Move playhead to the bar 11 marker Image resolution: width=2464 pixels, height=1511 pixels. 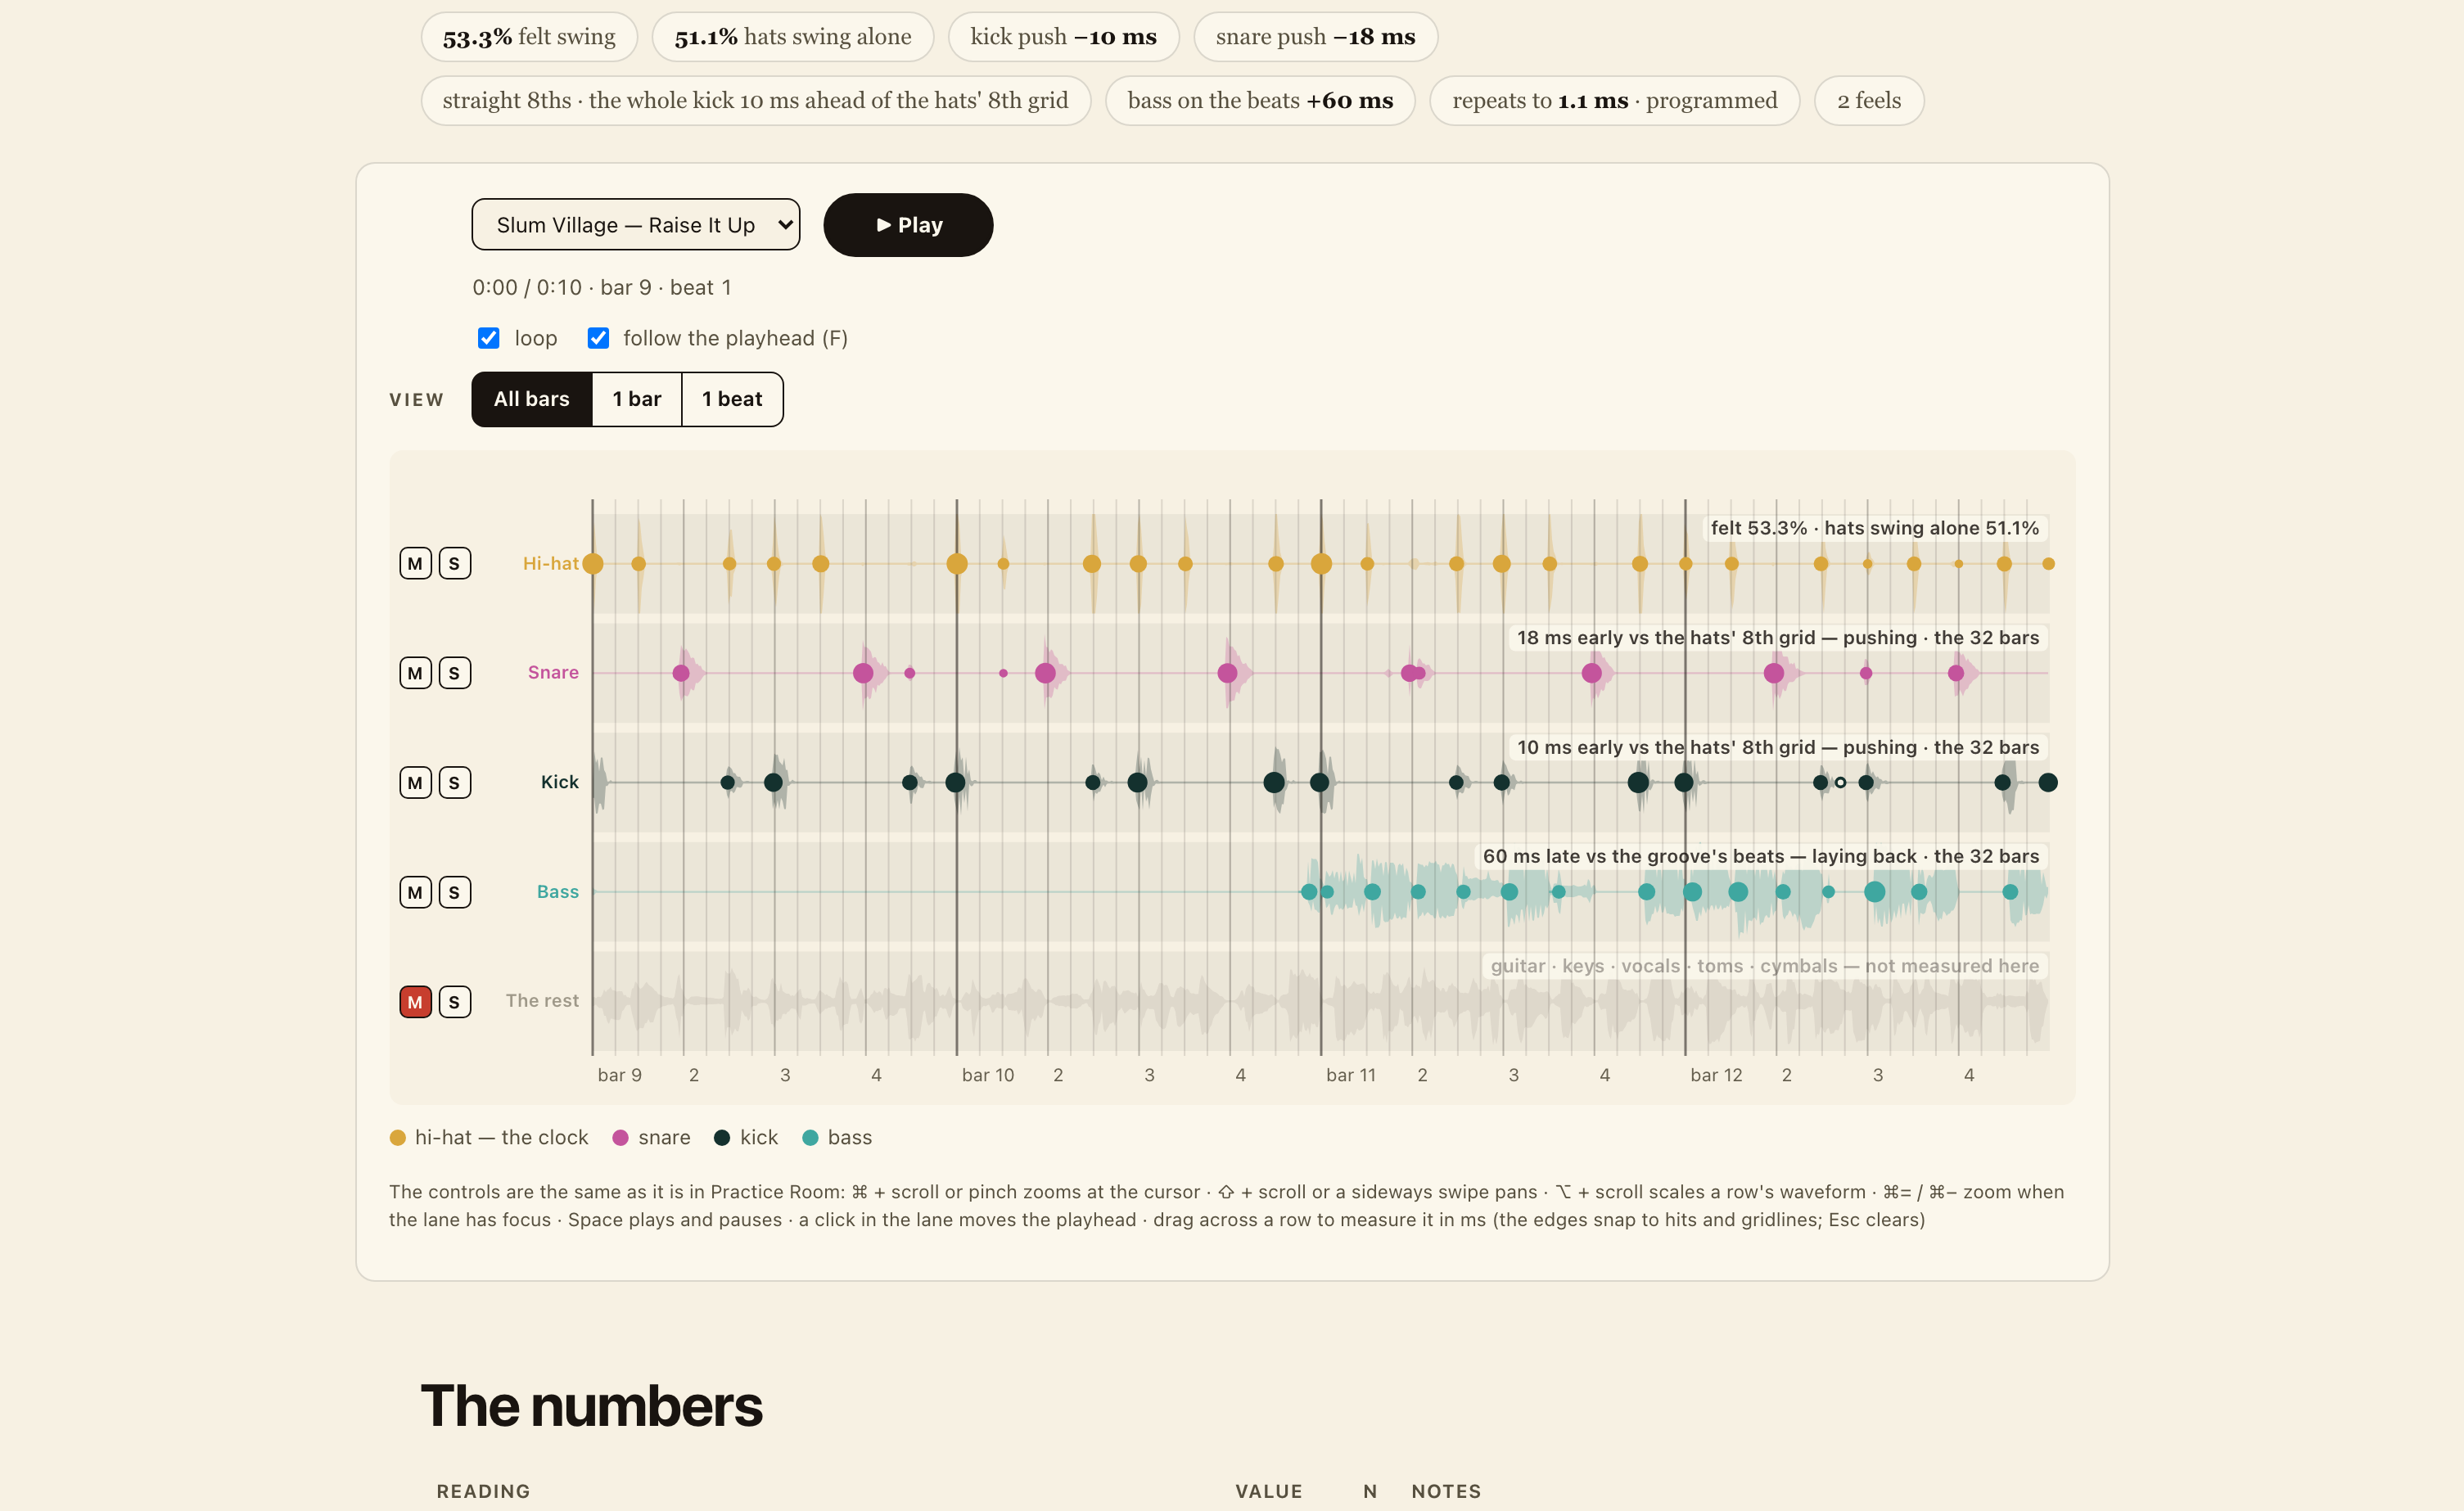coord(1351,1075)
